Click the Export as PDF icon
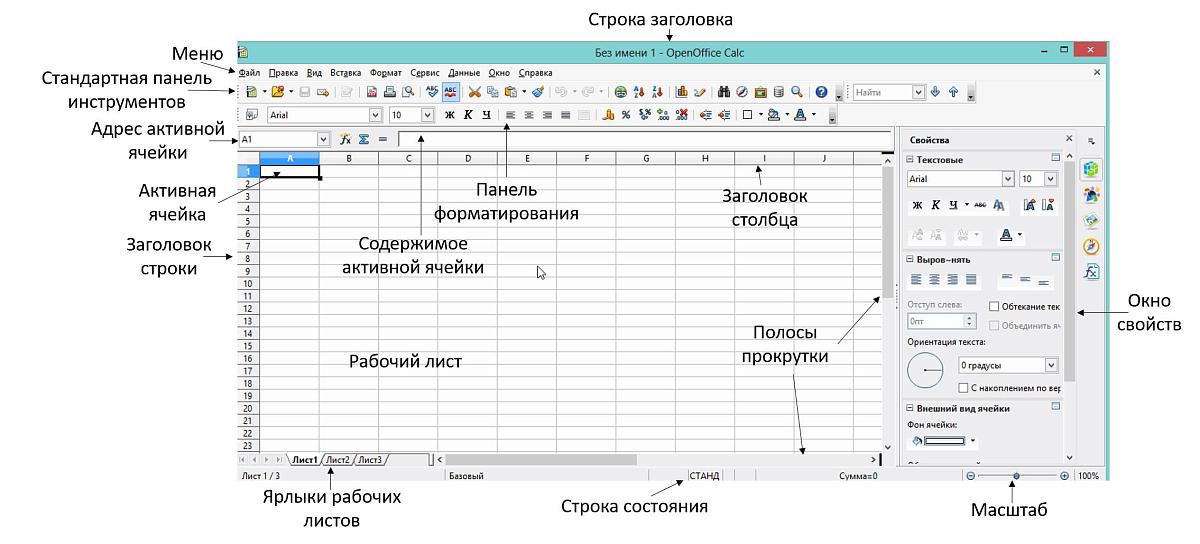This screenshot has width=1200, height=544. (372, 92)
